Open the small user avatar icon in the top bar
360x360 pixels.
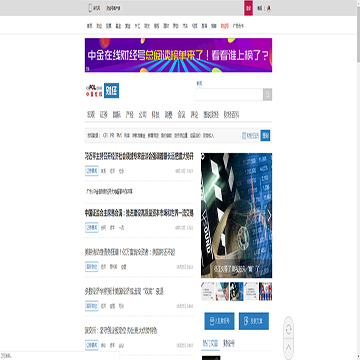point(269,8)
